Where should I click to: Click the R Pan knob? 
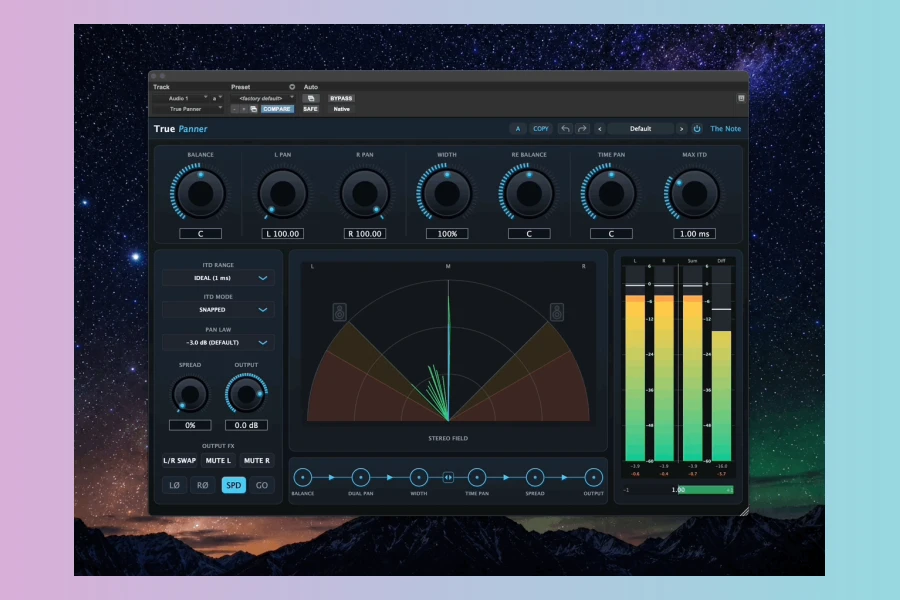click(x=364, y=193)
